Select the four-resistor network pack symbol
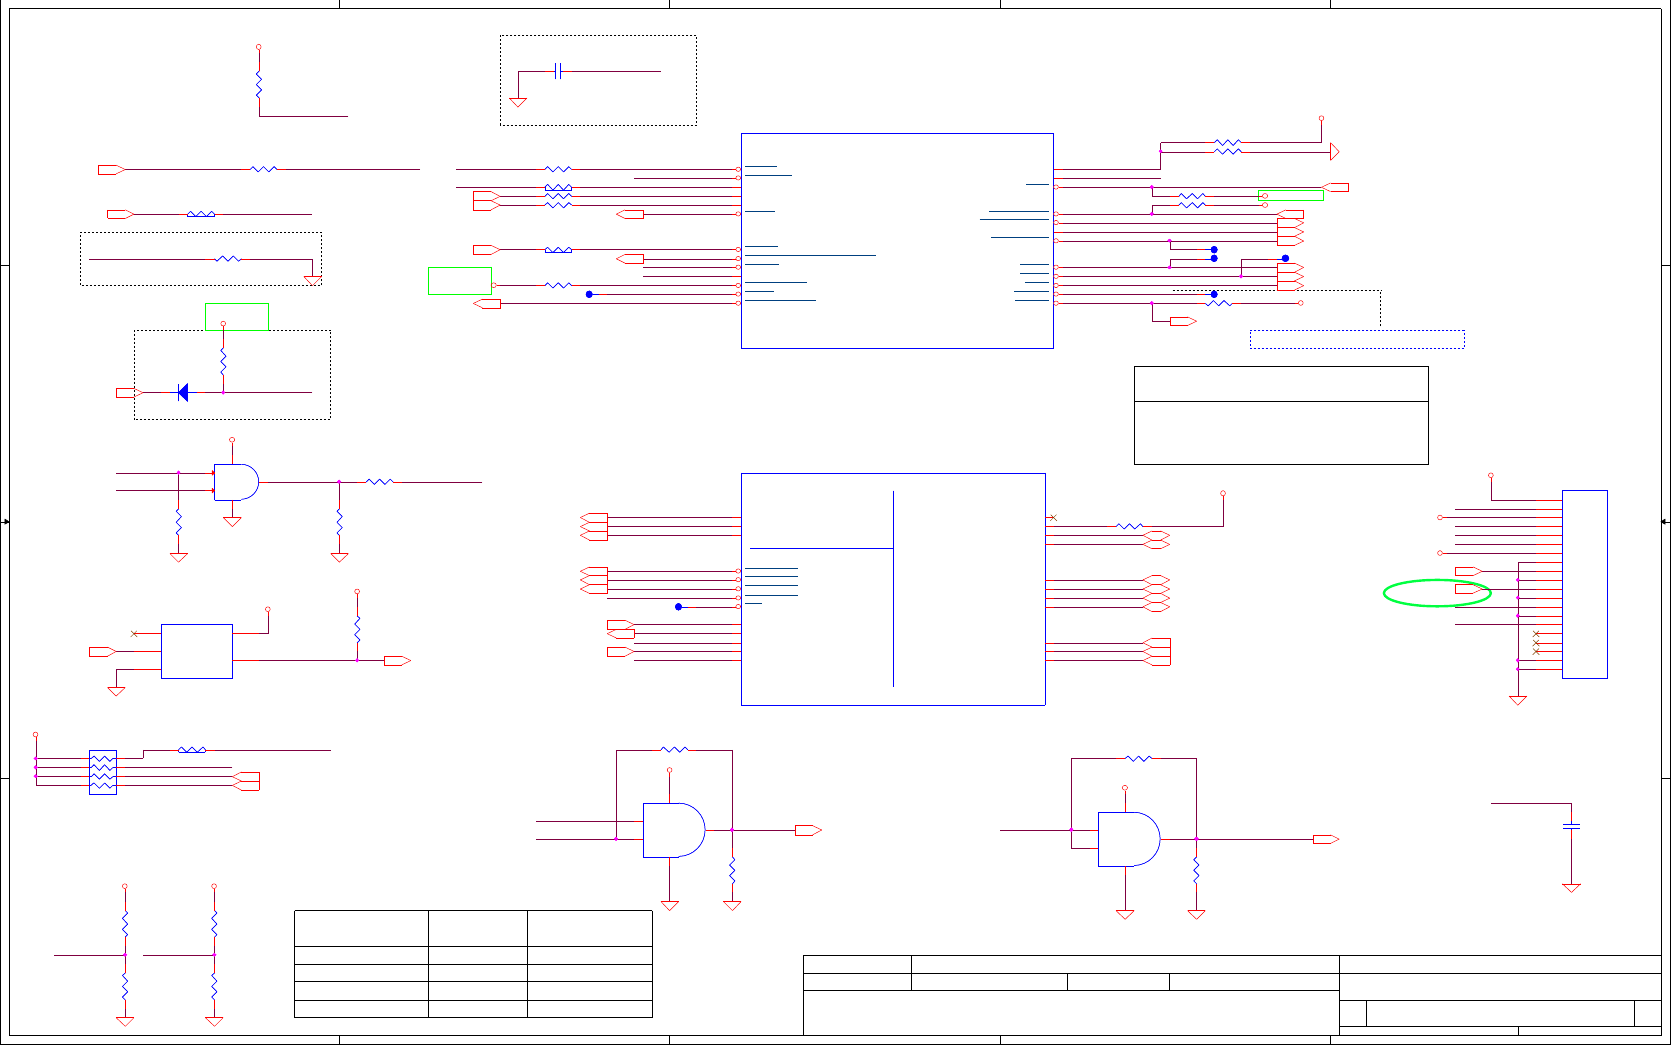 [x=103, y=772]
